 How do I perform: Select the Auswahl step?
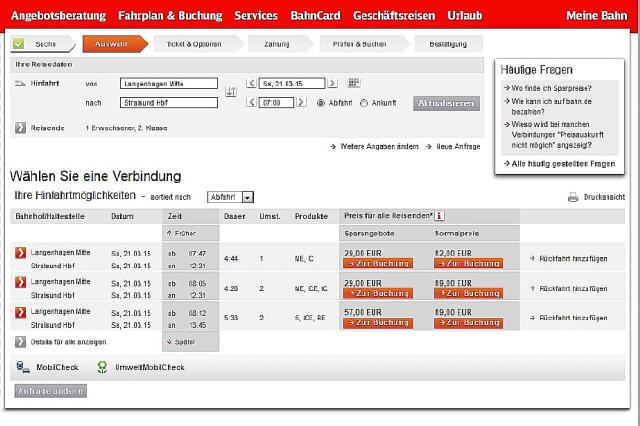115,44
